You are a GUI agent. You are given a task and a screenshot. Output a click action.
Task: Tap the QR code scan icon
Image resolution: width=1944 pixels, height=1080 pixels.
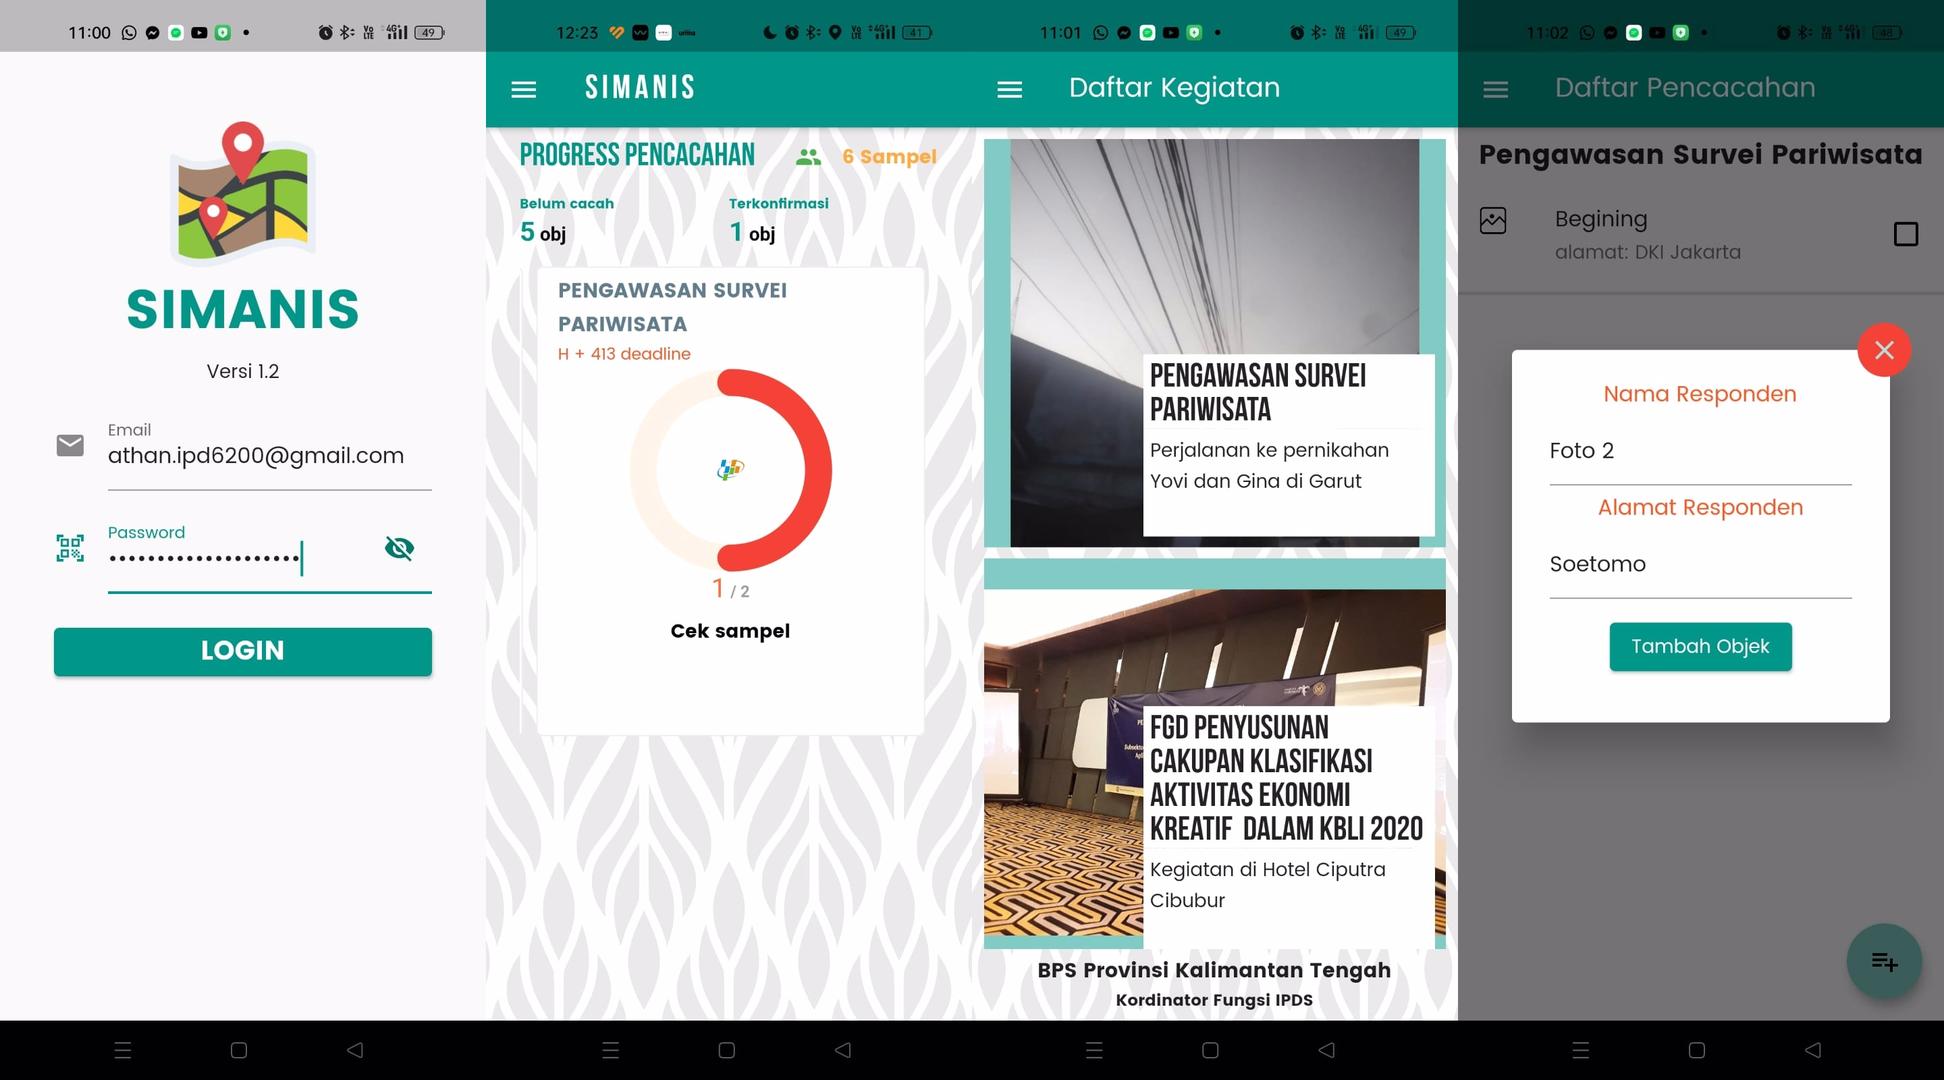point(70,548)
